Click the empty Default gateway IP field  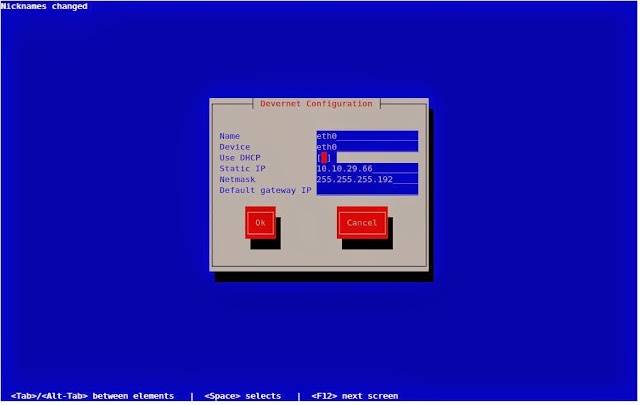[x=367, y=190]
